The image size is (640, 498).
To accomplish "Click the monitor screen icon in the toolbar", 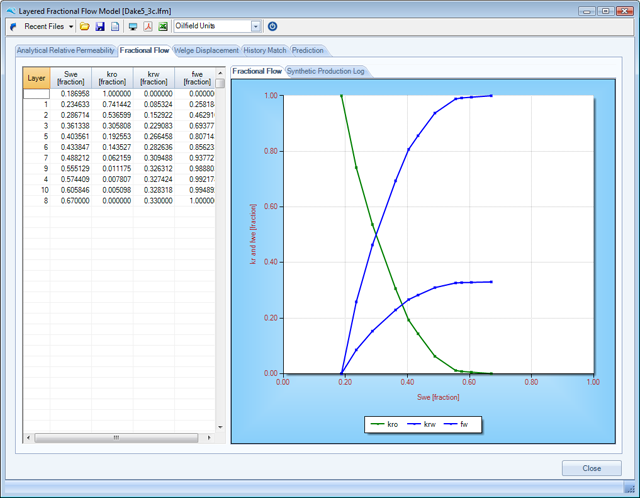I will tap(133, 27).
